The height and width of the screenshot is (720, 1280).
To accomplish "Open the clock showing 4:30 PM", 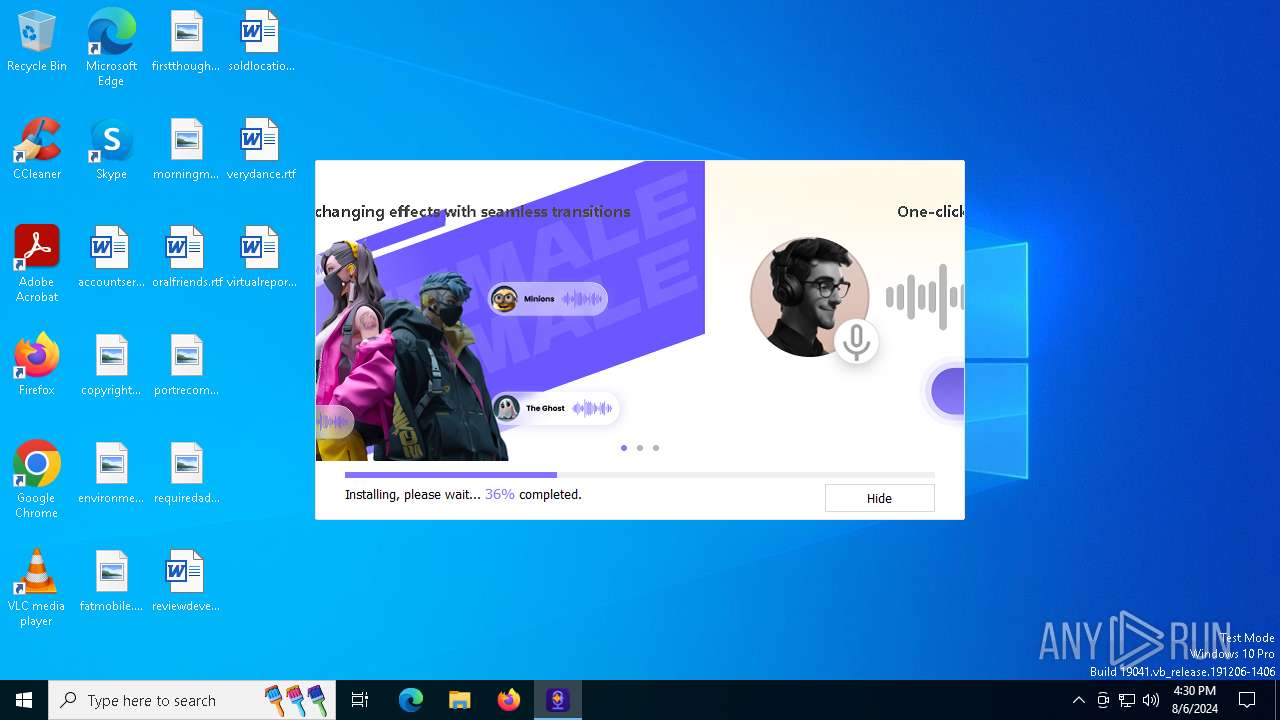I will 1194,700.
